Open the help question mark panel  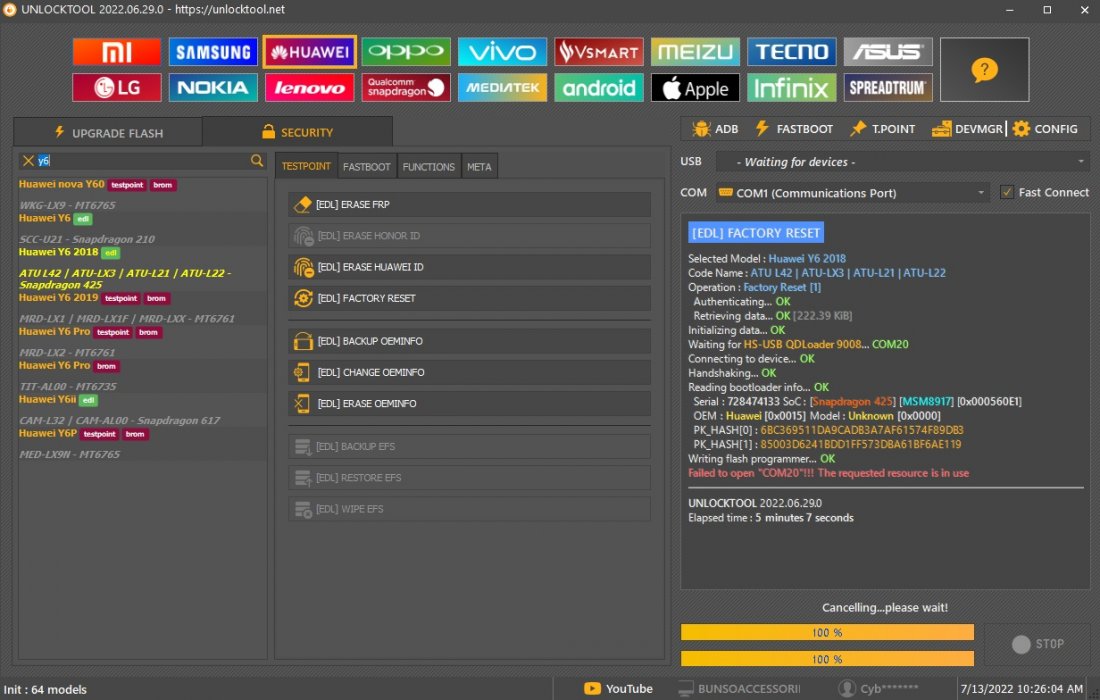(984, 69)
